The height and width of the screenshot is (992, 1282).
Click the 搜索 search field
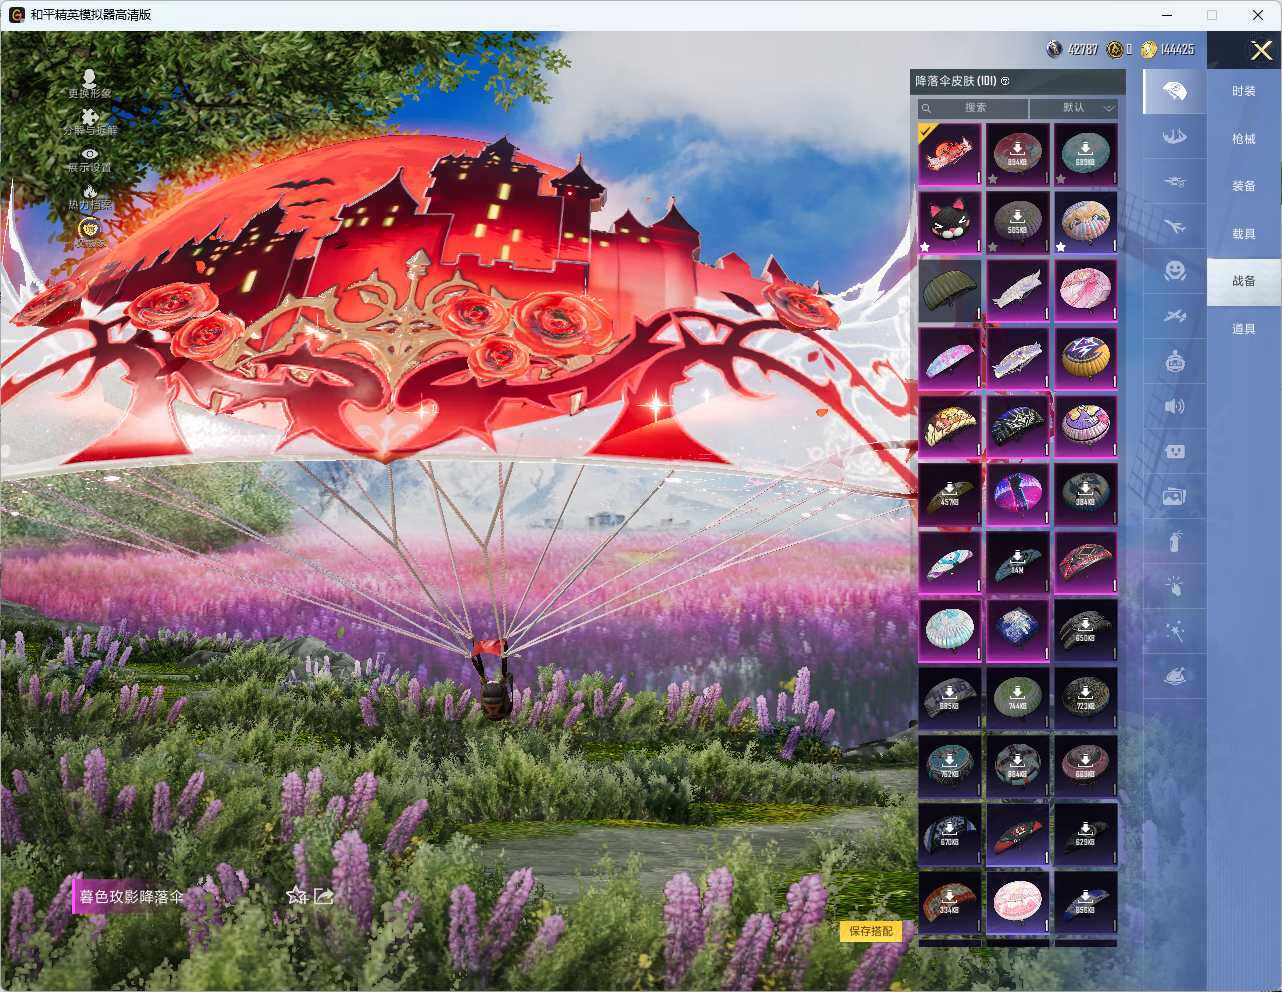(x=973, y=108)
